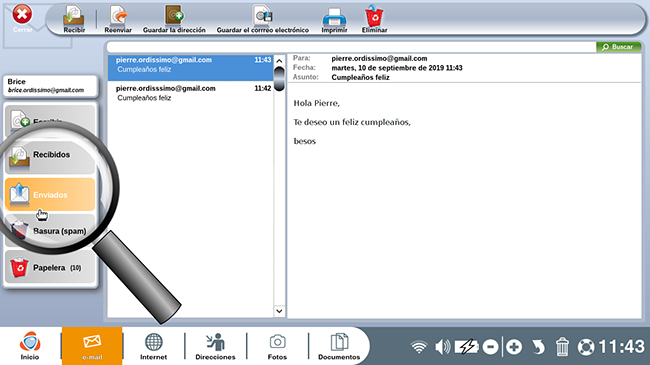The image size is (650, 365).
Task: Save sender with Guardar la dirección
Action: (x=174, y=19)
